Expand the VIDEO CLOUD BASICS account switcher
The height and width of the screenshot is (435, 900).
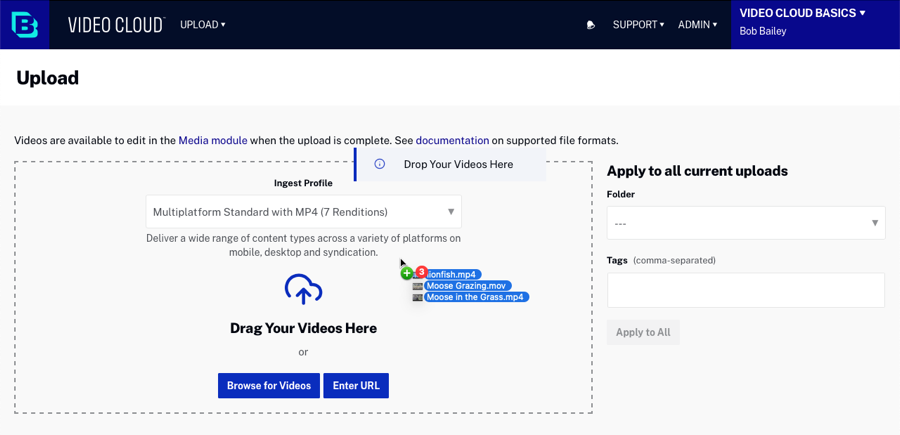(802, 13)
